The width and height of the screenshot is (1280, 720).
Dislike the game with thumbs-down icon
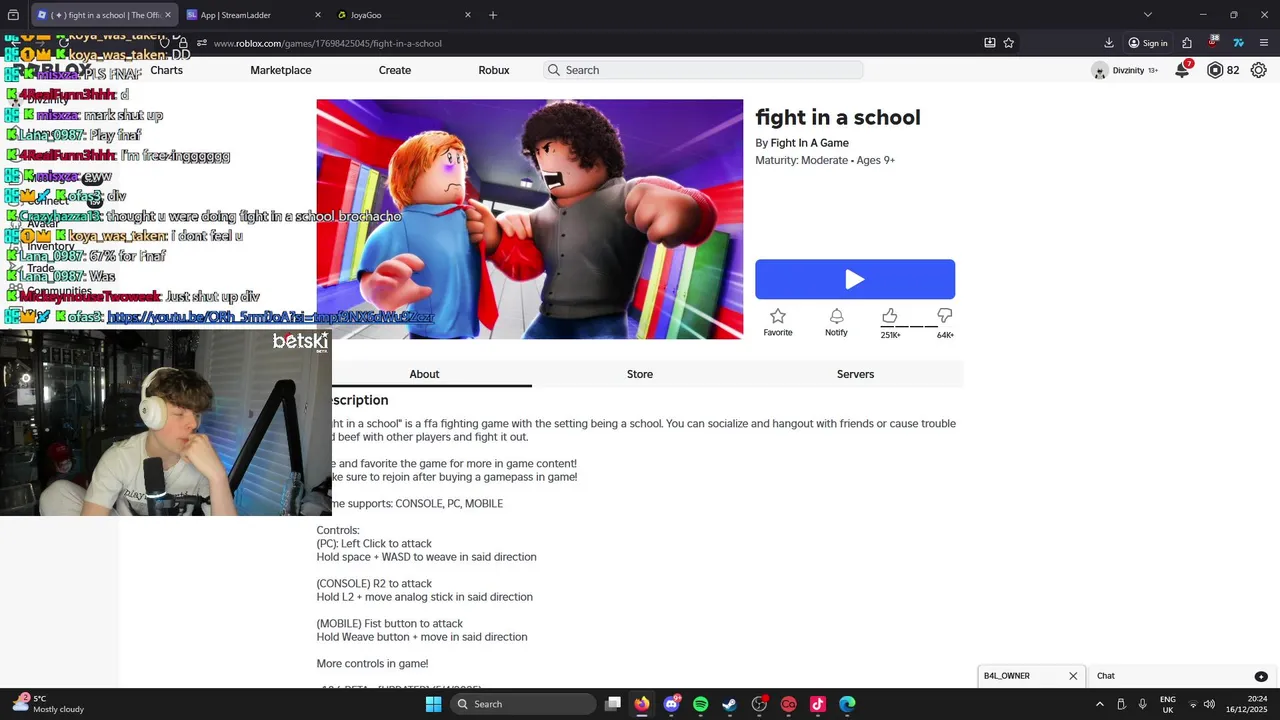coord(945,316)
